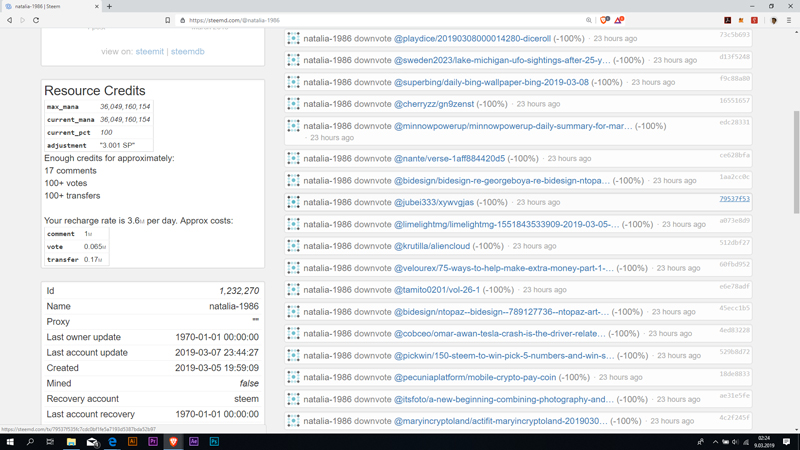Open the @velourex 75-ways-to-help link

pos(504,268)
